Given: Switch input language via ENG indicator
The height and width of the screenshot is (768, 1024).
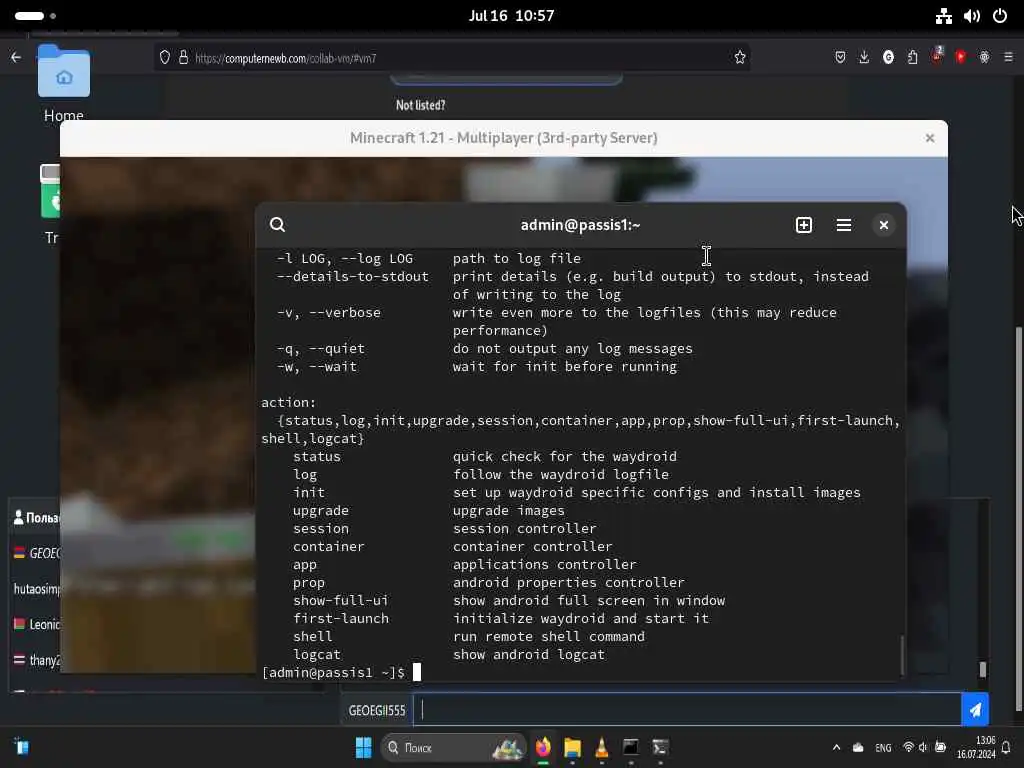Looking at the screenshot, I should (x=883, y=748).
